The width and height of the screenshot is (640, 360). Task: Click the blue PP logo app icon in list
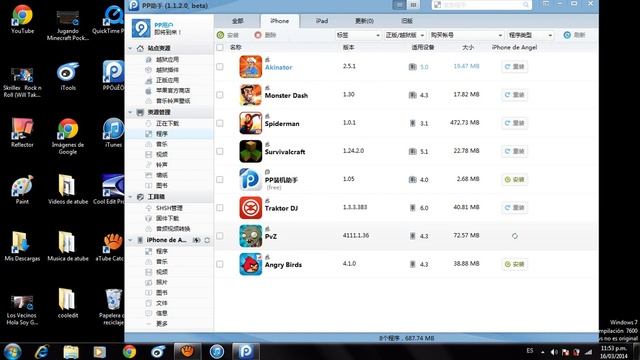(x=250, y=179)
